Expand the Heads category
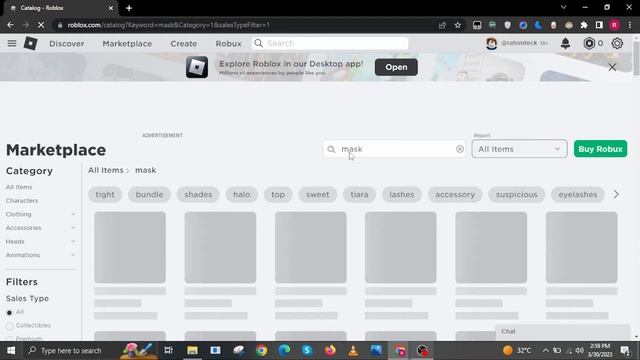The width and height of the screenshot is (640, 360). pos(73,242)
